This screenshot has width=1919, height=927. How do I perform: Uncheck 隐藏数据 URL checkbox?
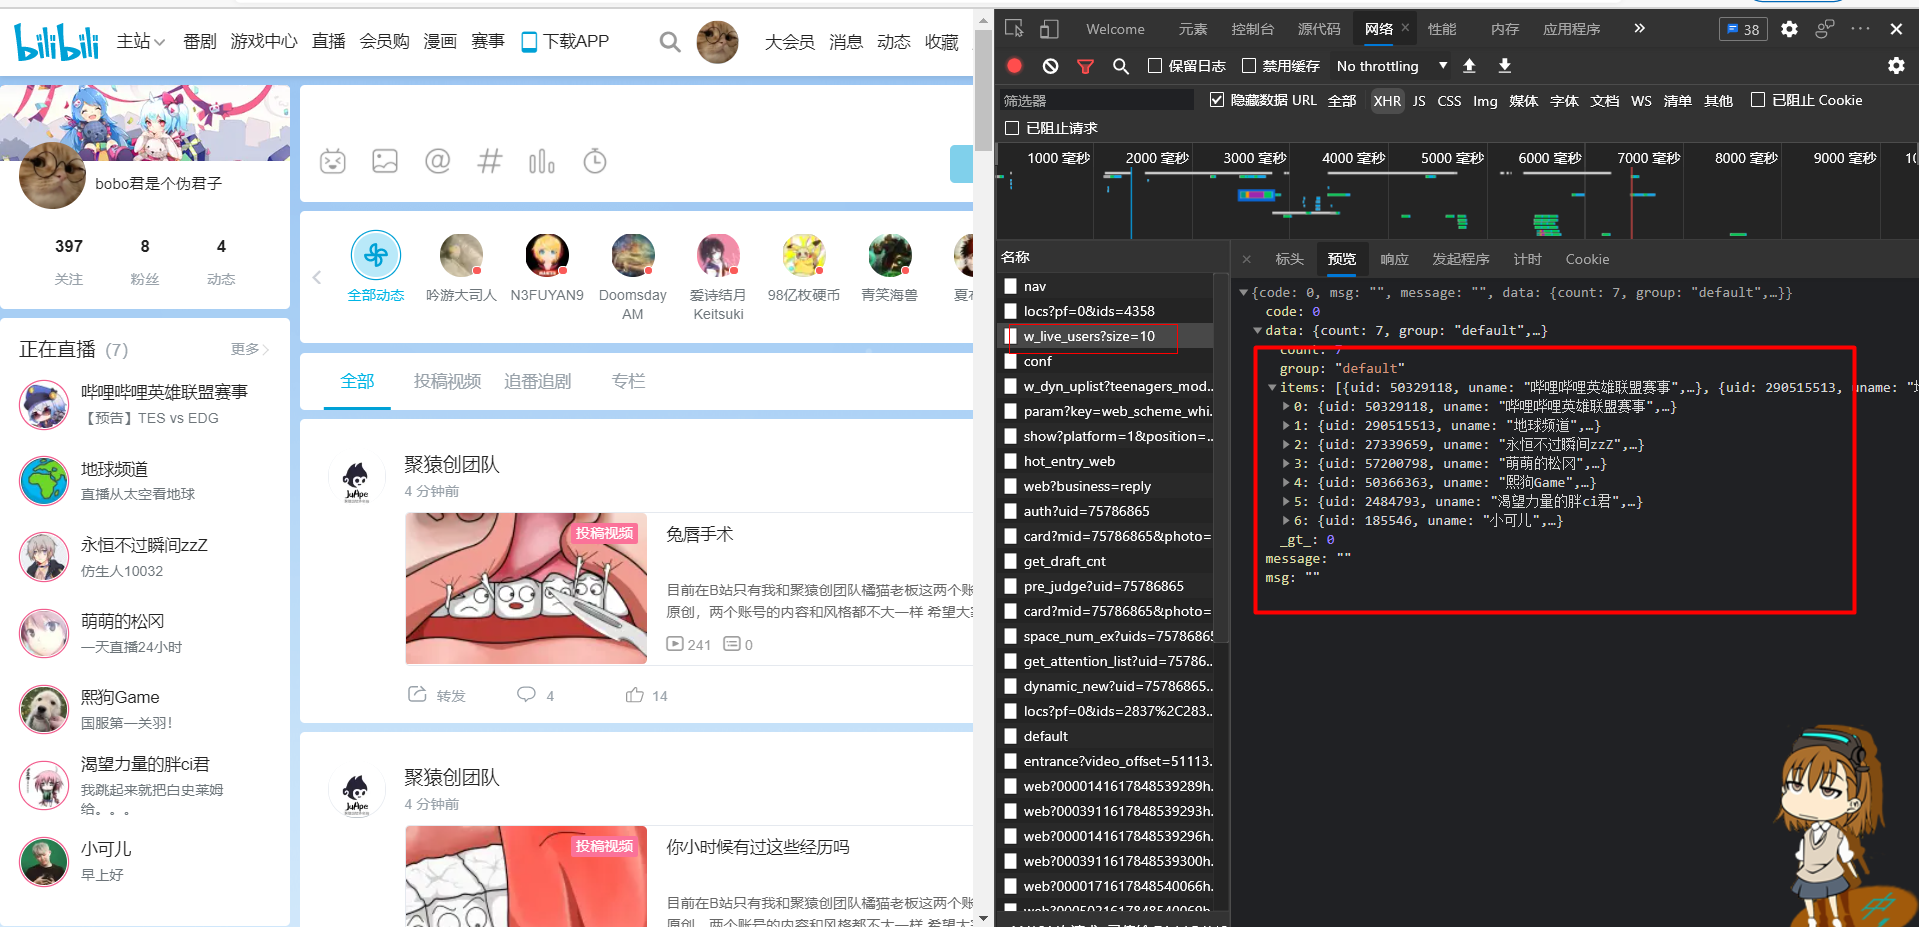[x=1217, y=100]
